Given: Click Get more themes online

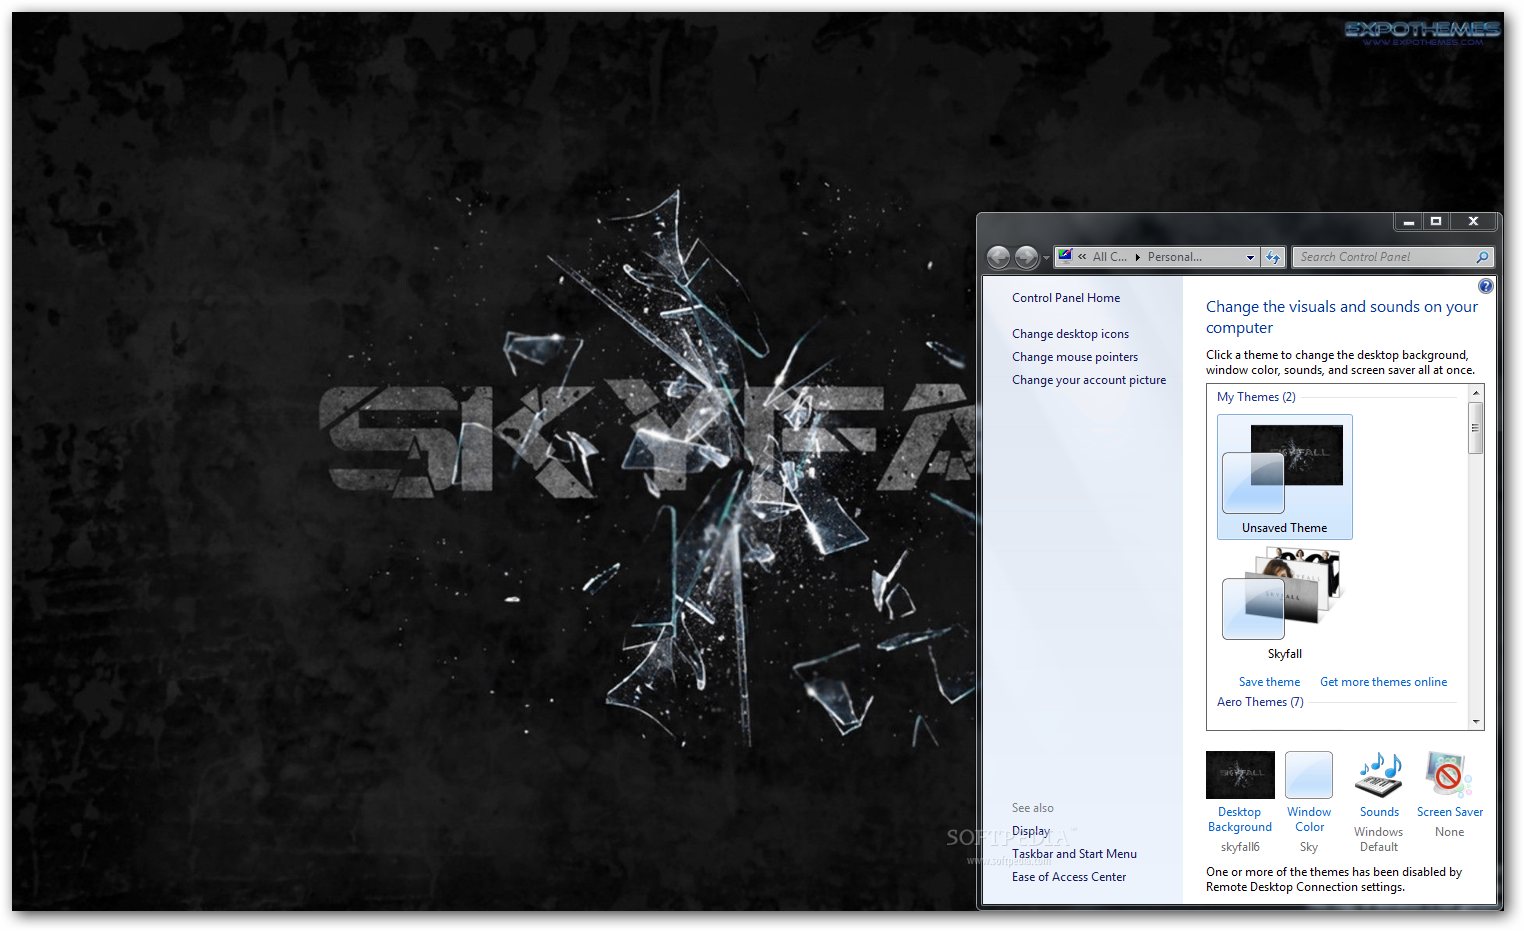Looking at the screenshot, I should 1383,682.
